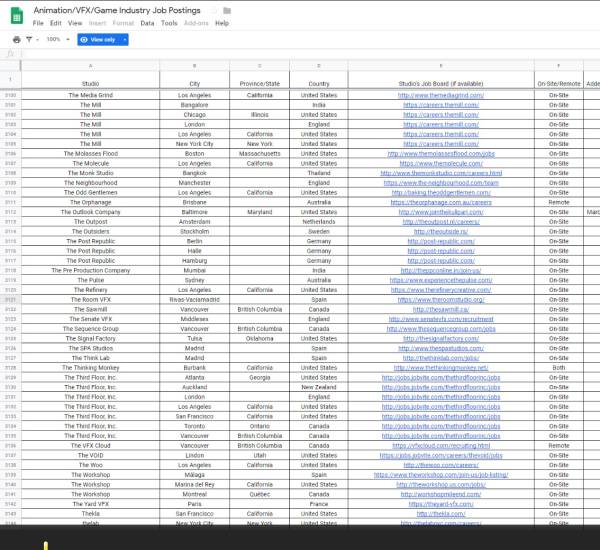Click the Bangalore city cell

[x=194, y=105]
